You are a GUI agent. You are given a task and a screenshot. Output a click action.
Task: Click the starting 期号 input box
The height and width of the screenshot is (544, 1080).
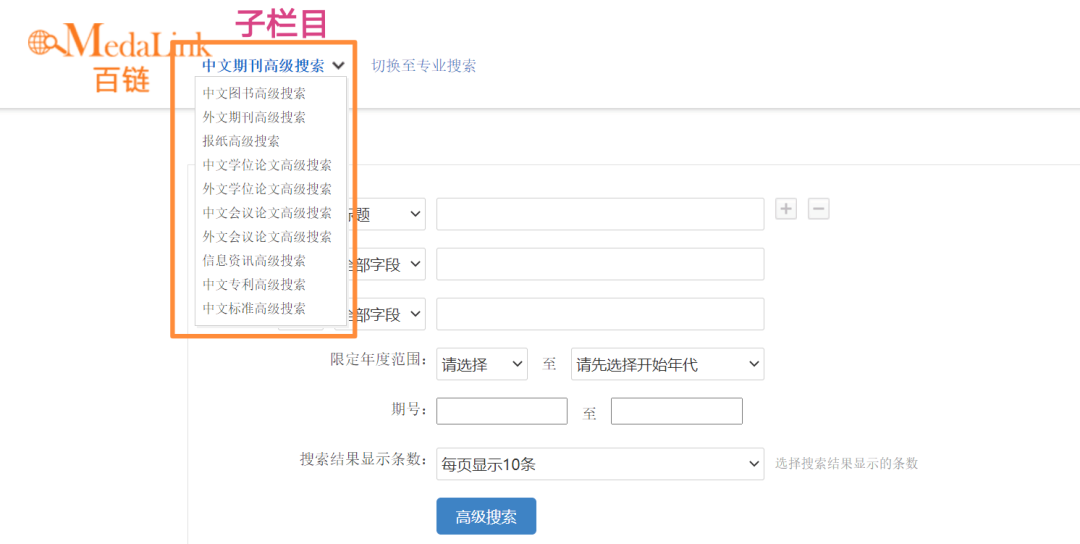[502, 411]
